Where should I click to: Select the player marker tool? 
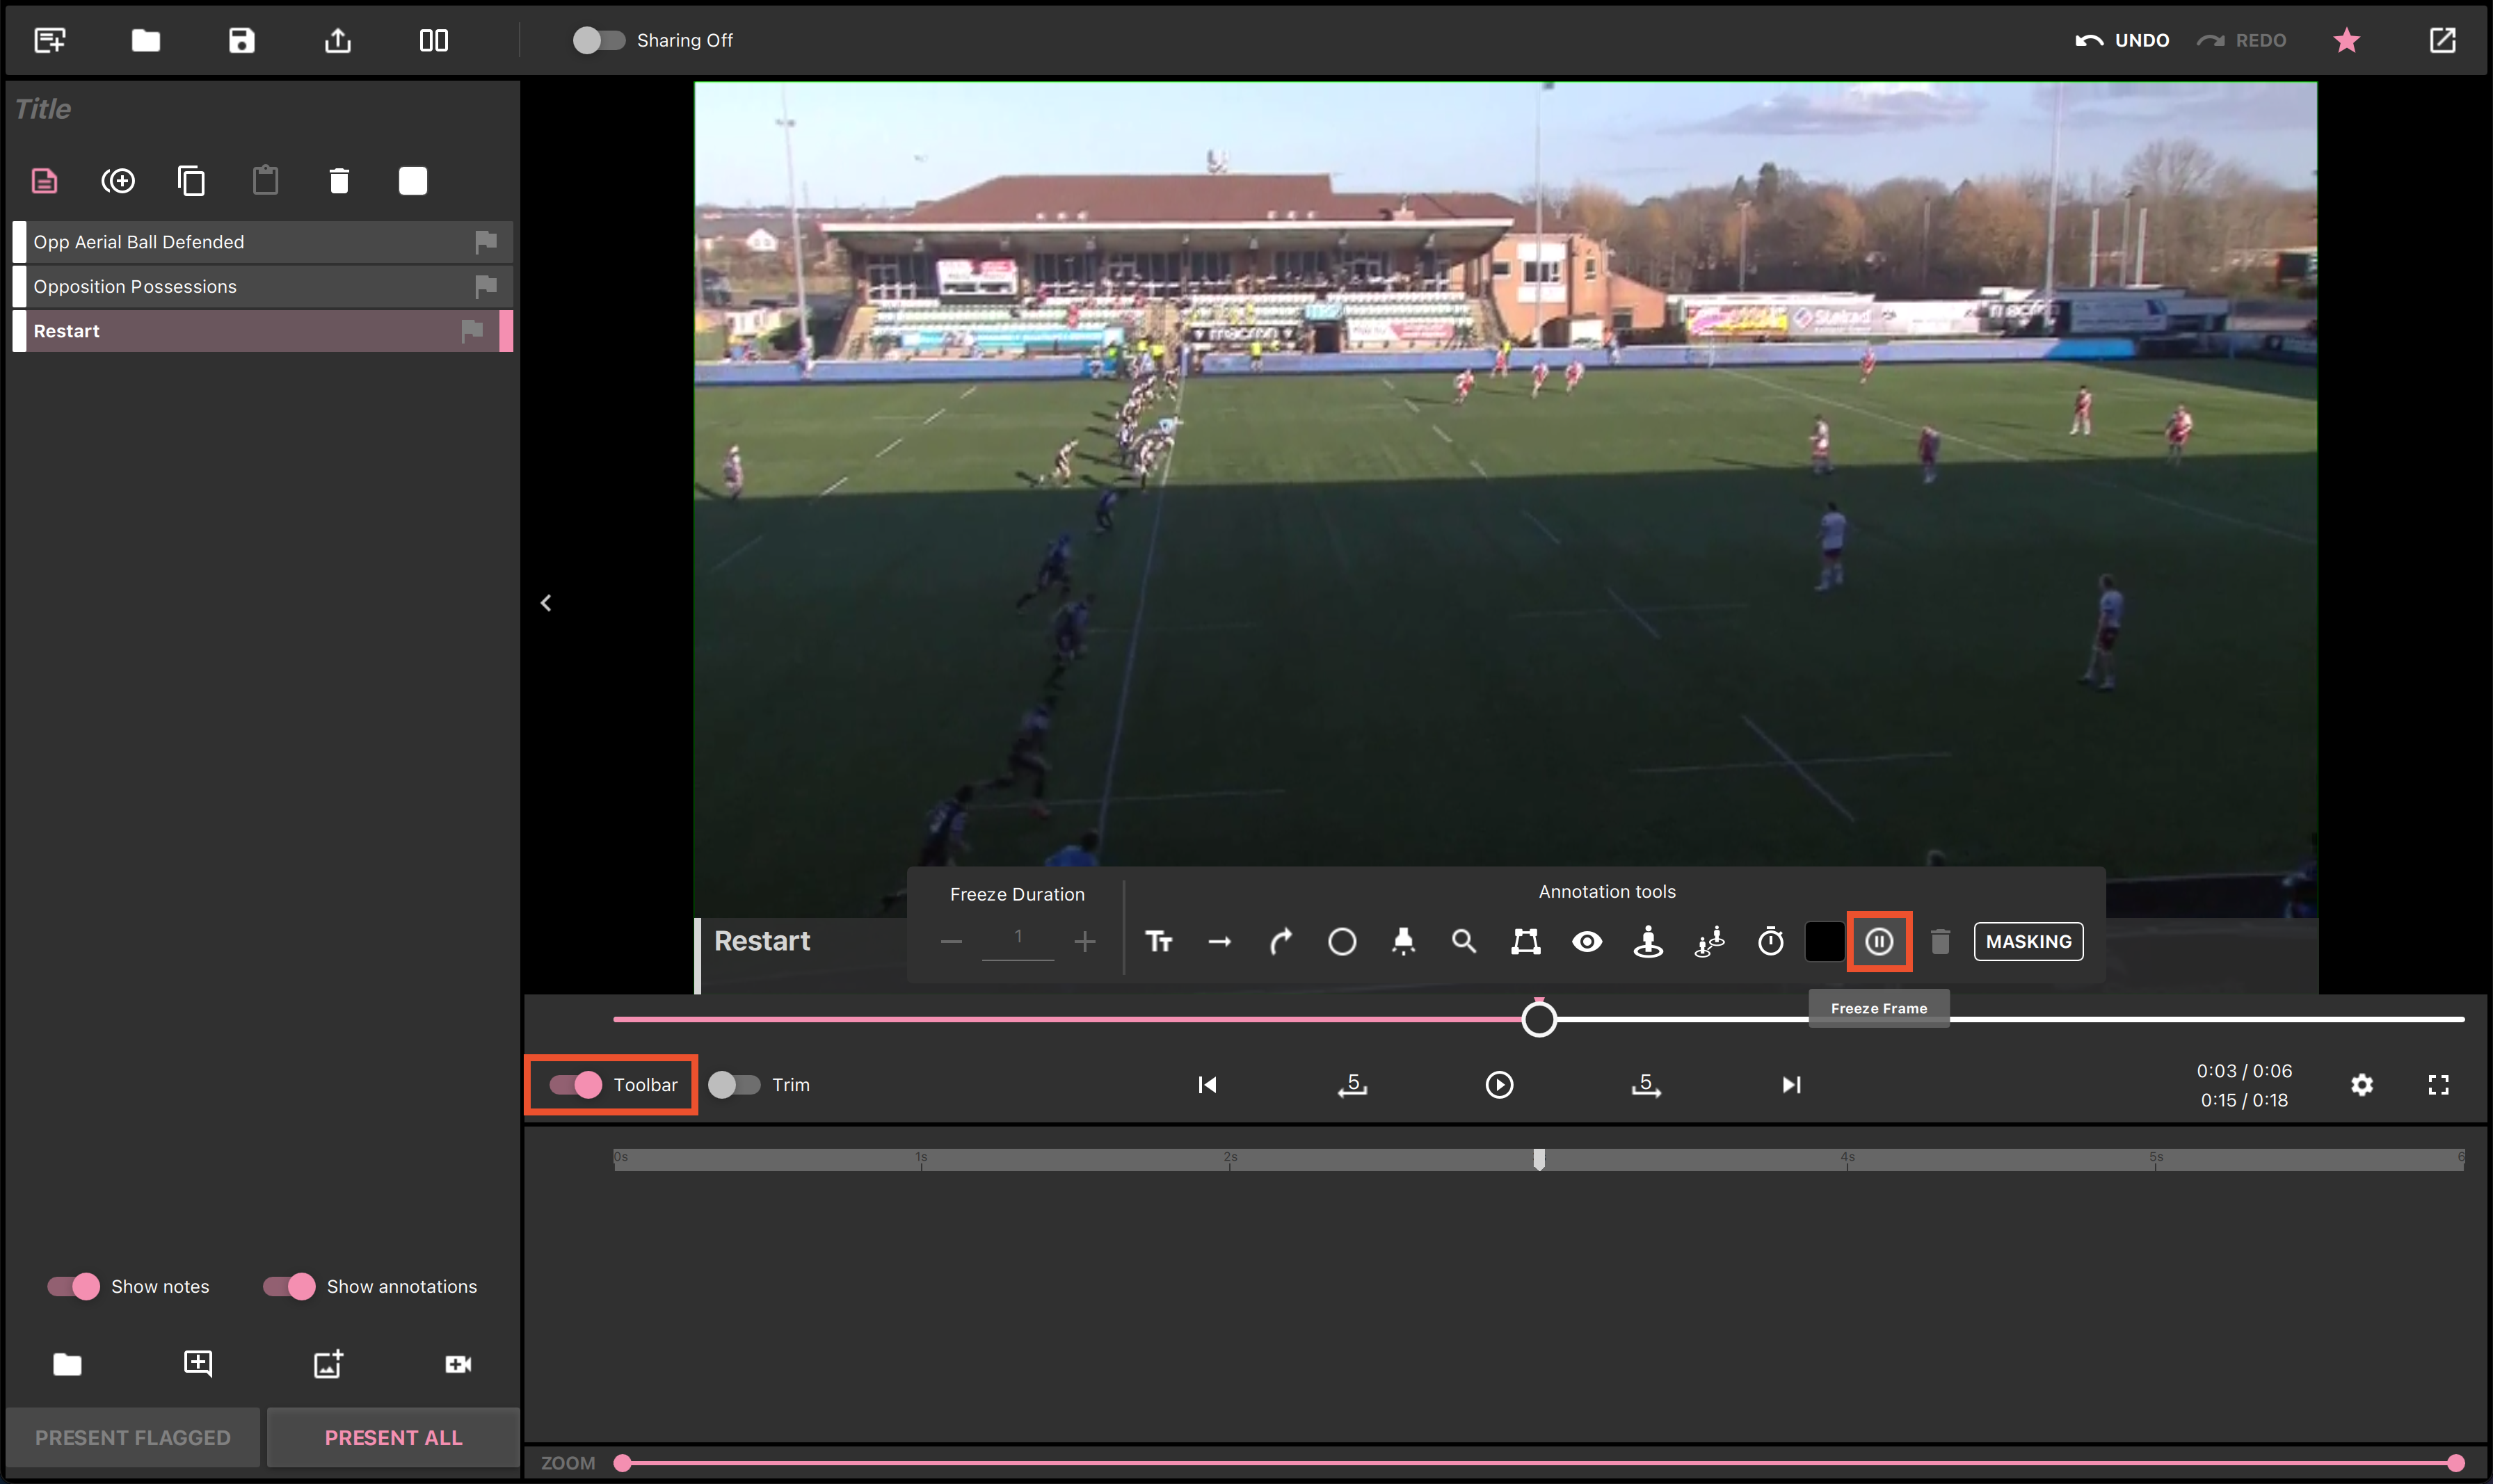click(x=1648, y=941)
